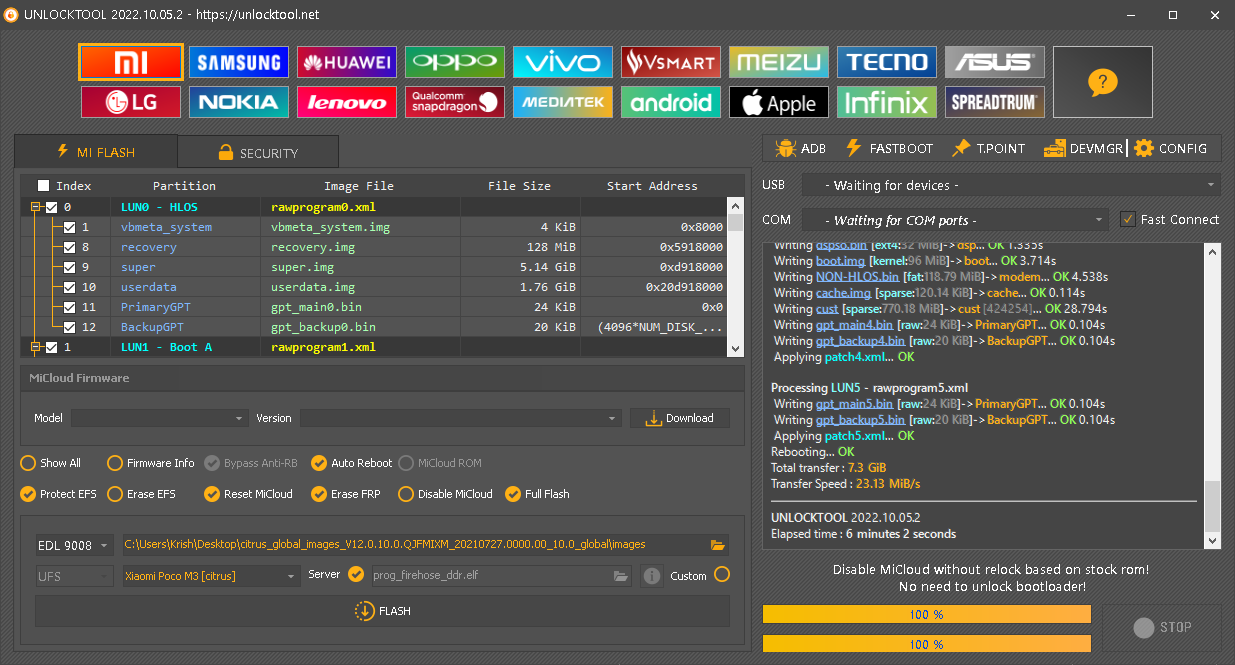Select the Lenovo brand icon
The image size is (1235, 665).
point(347,102)
